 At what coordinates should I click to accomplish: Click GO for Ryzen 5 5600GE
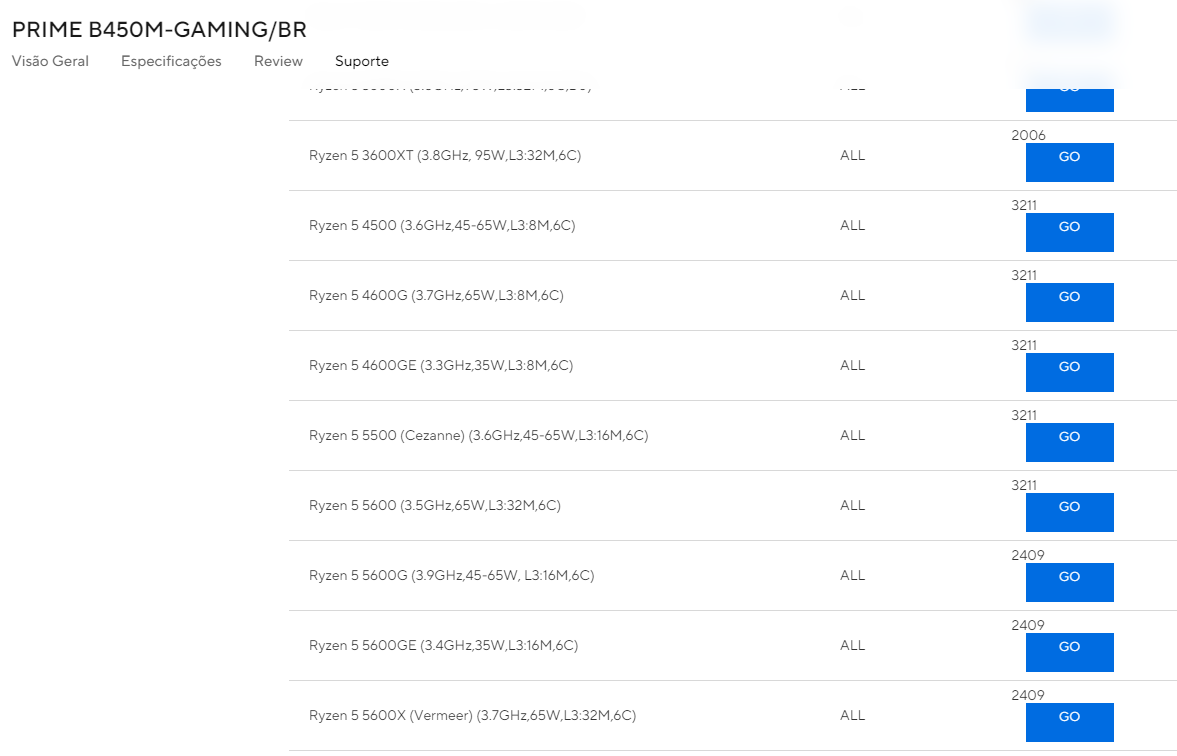point(1070,652)
